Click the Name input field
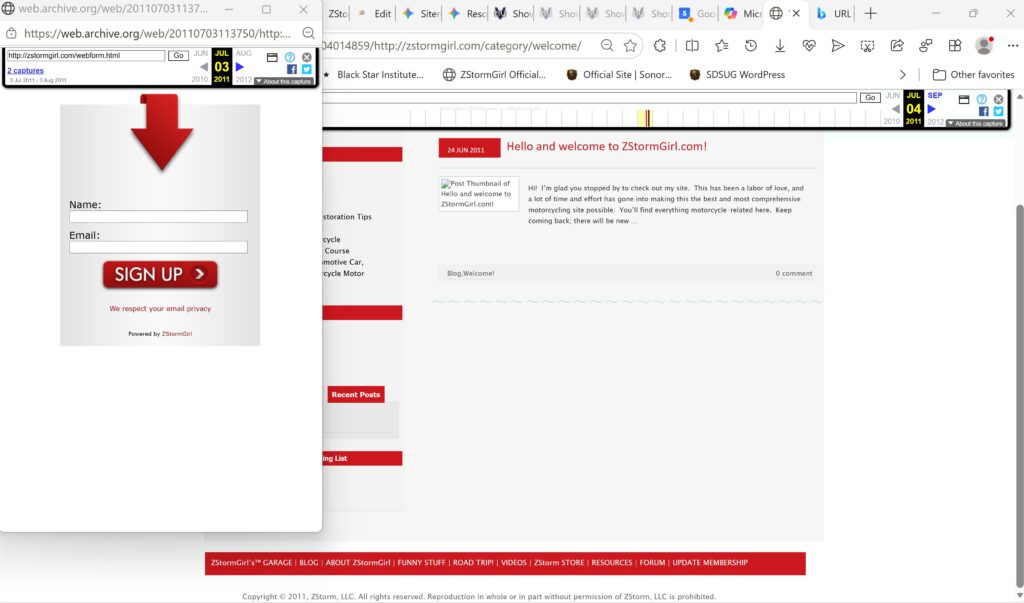Image resolution: width=1024 pixels, height=603 pixels. tap(159, 216)
